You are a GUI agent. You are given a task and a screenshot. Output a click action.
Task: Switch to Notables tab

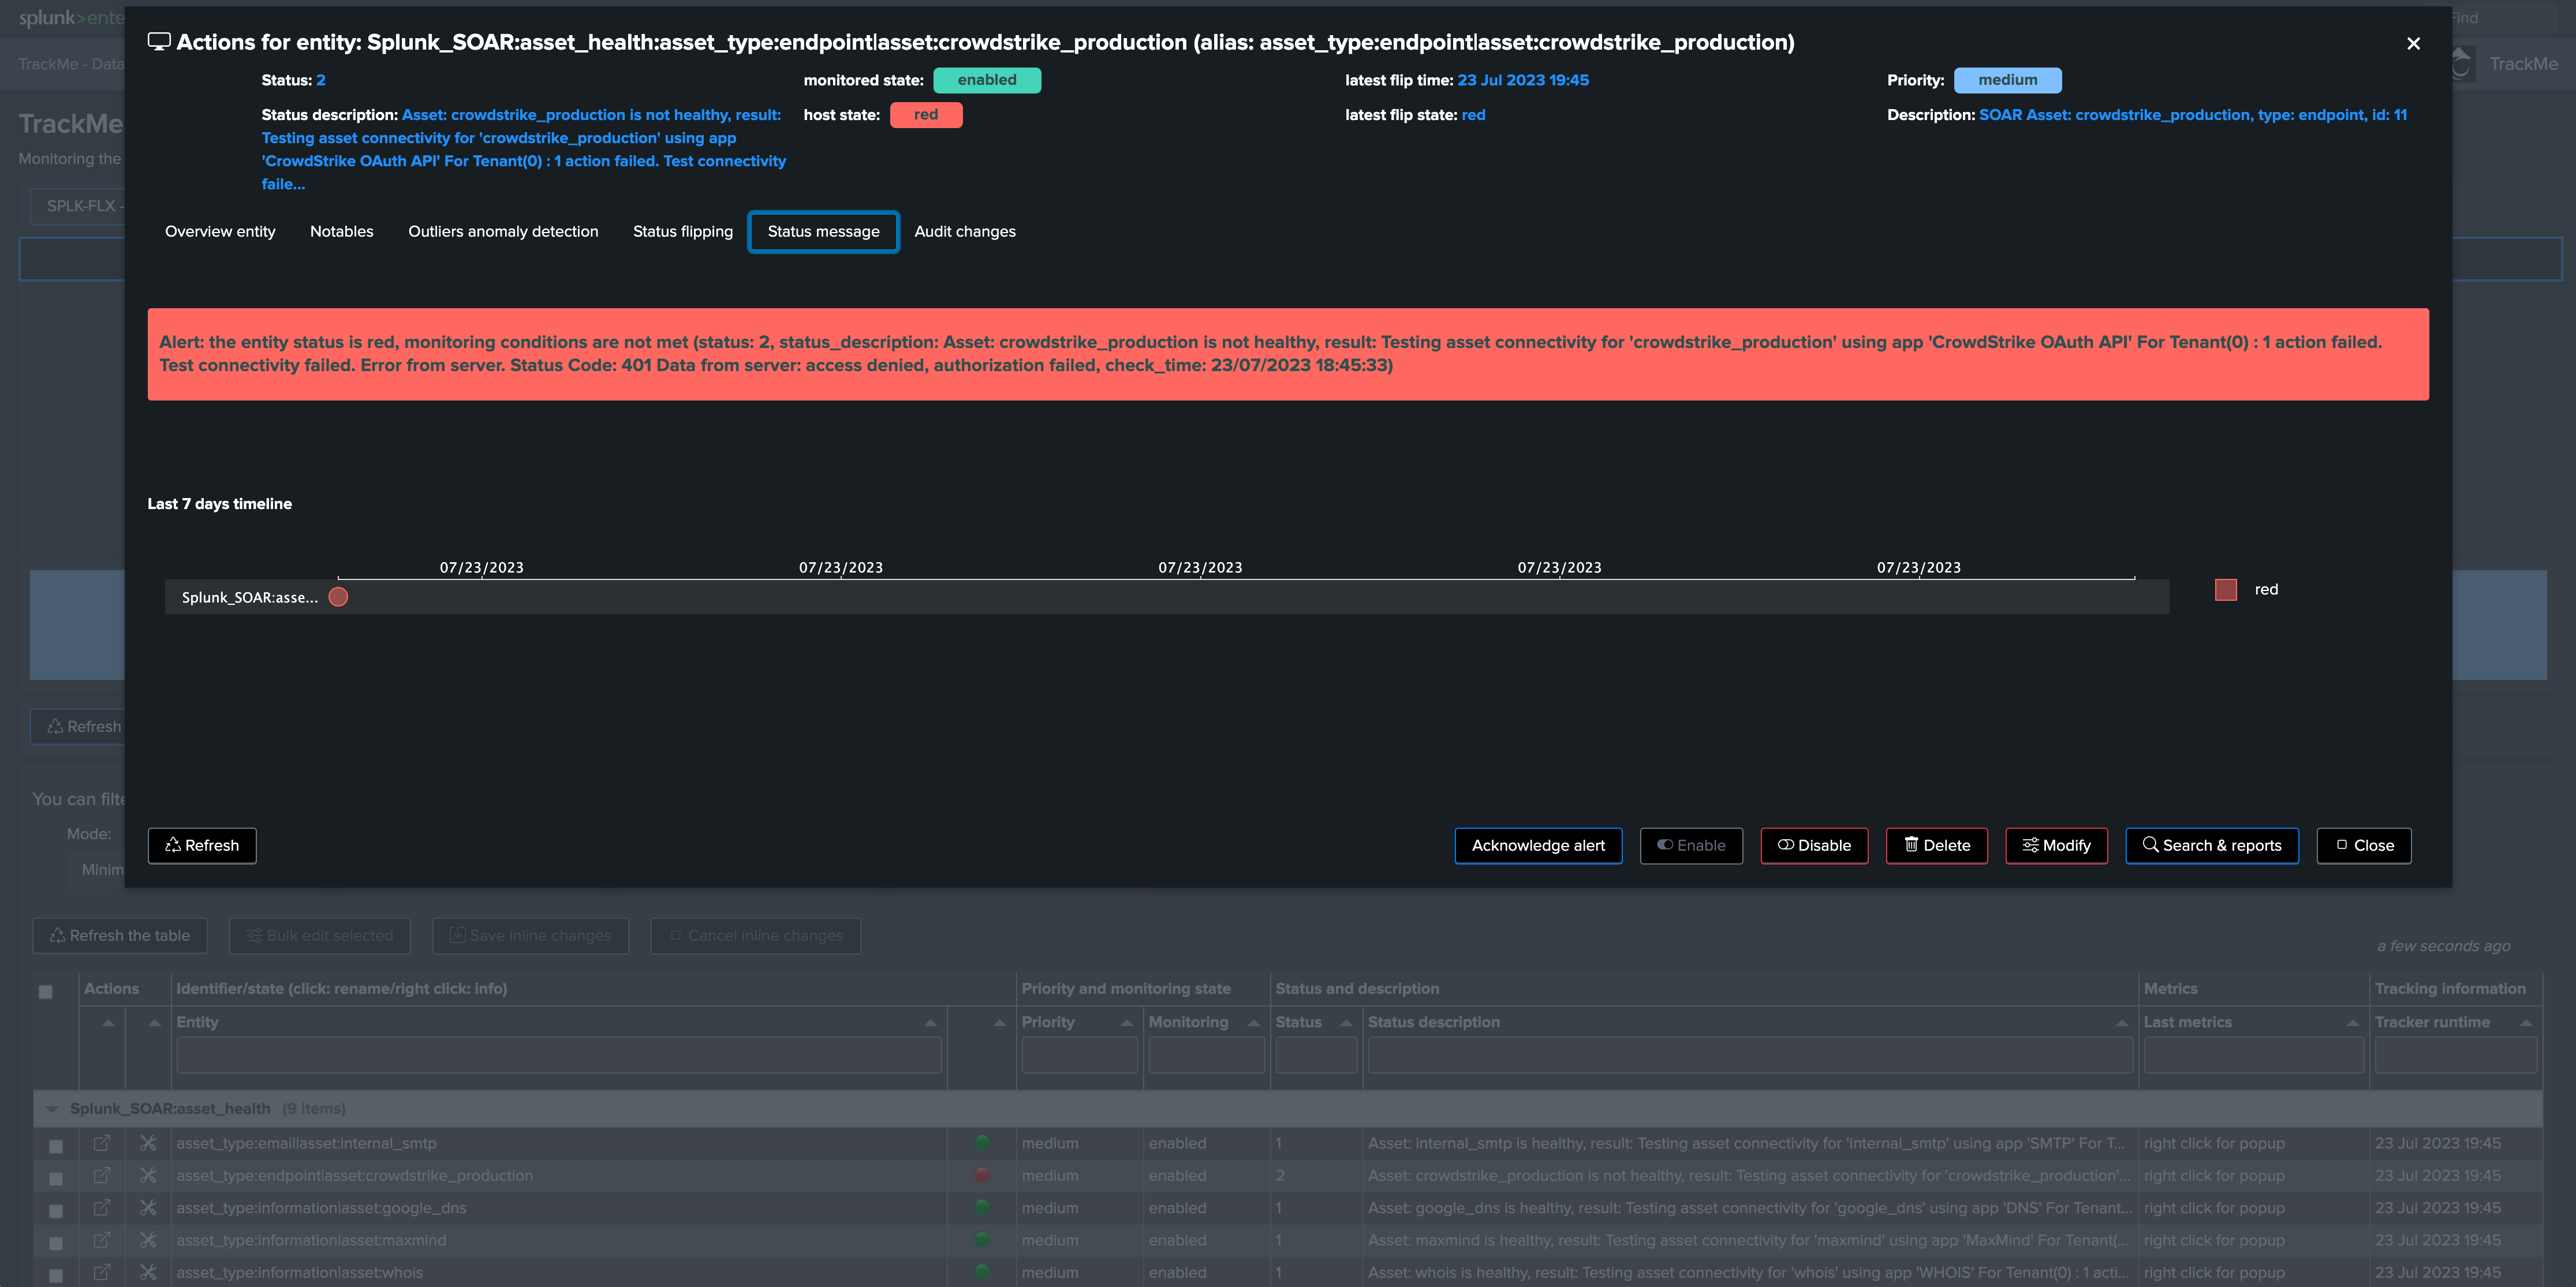coord(342,232)
